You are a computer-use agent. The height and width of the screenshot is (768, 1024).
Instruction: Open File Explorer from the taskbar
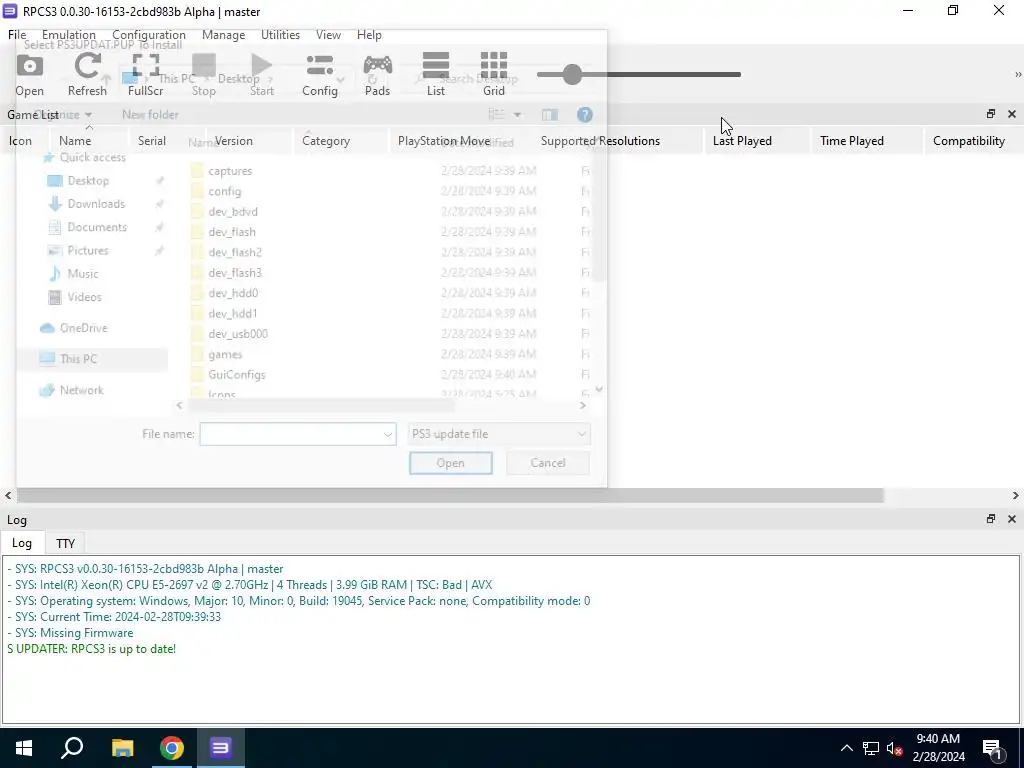tap(122, 748)
